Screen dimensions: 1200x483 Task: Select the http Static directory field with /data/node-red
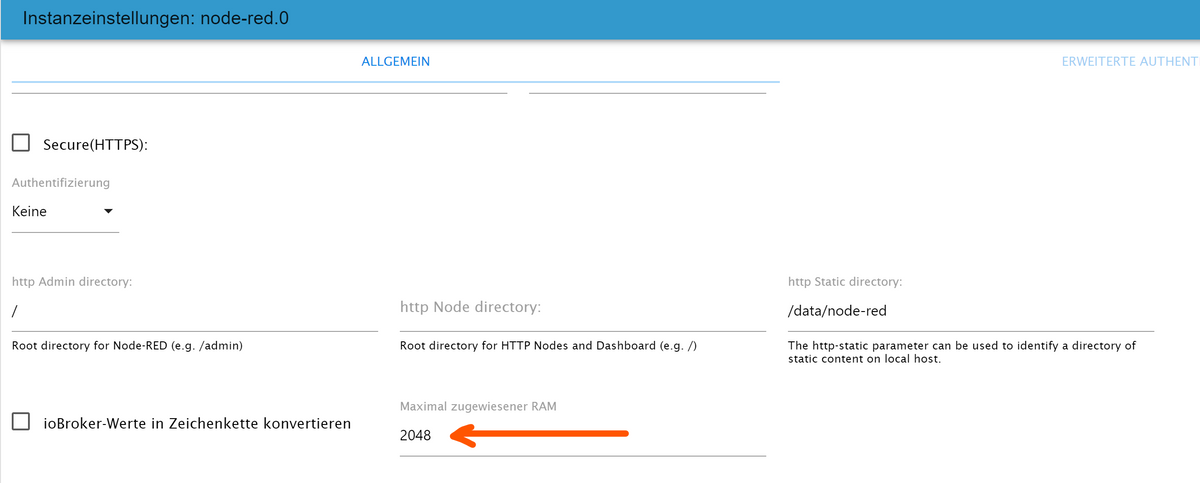pos(971,311)
